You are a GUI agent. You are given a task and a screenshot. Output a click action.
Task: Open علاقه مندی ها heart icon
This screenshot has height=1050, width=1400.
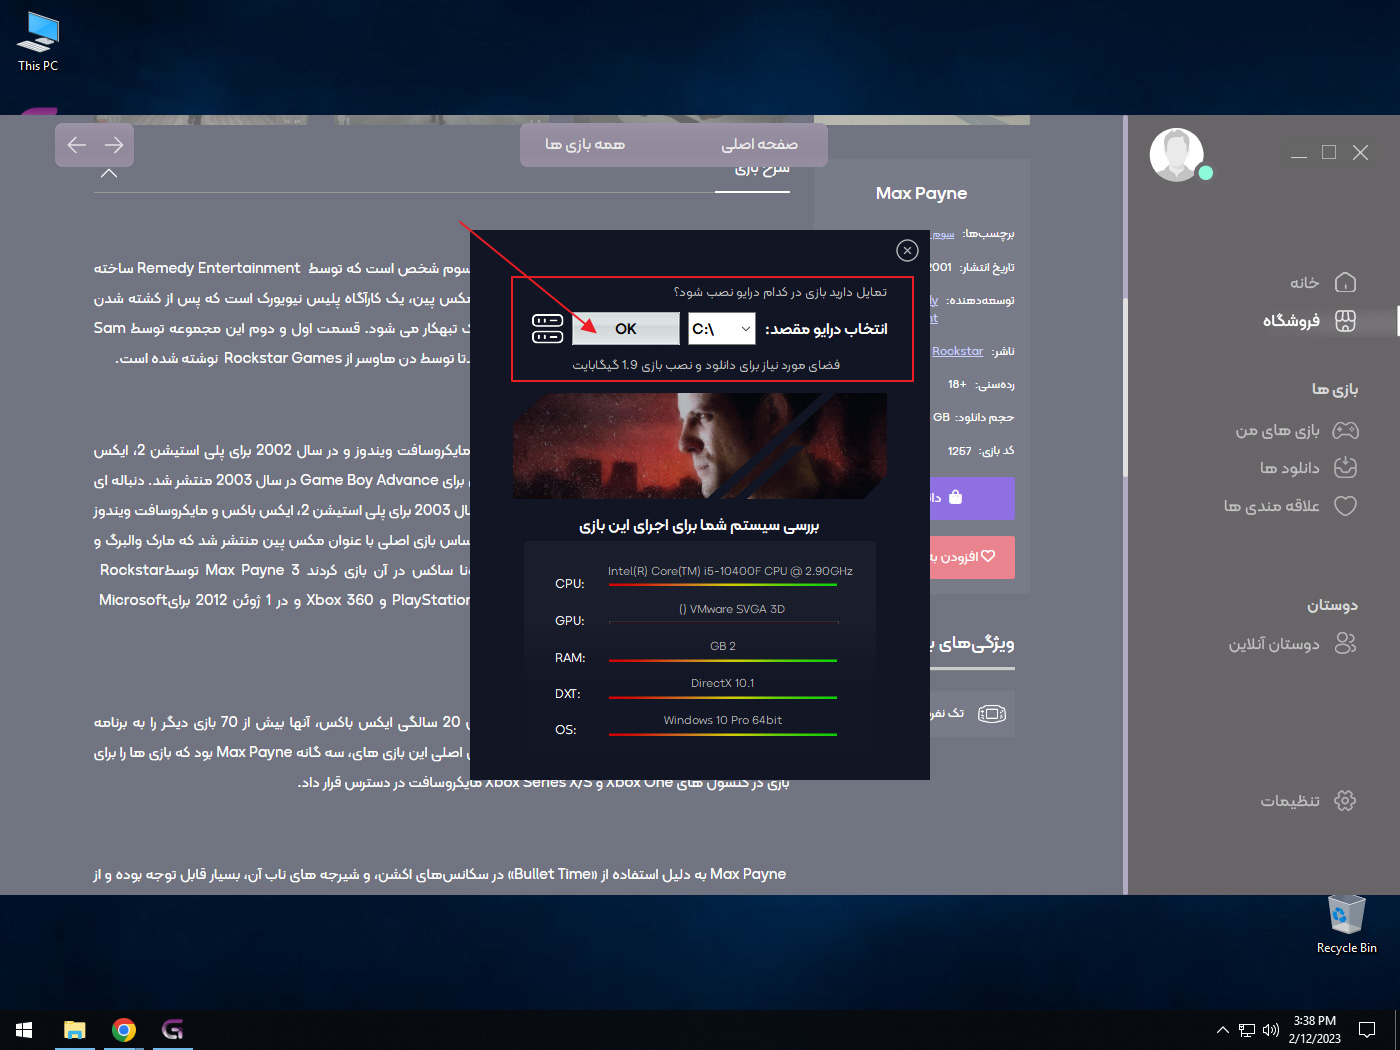point(1345,506)
